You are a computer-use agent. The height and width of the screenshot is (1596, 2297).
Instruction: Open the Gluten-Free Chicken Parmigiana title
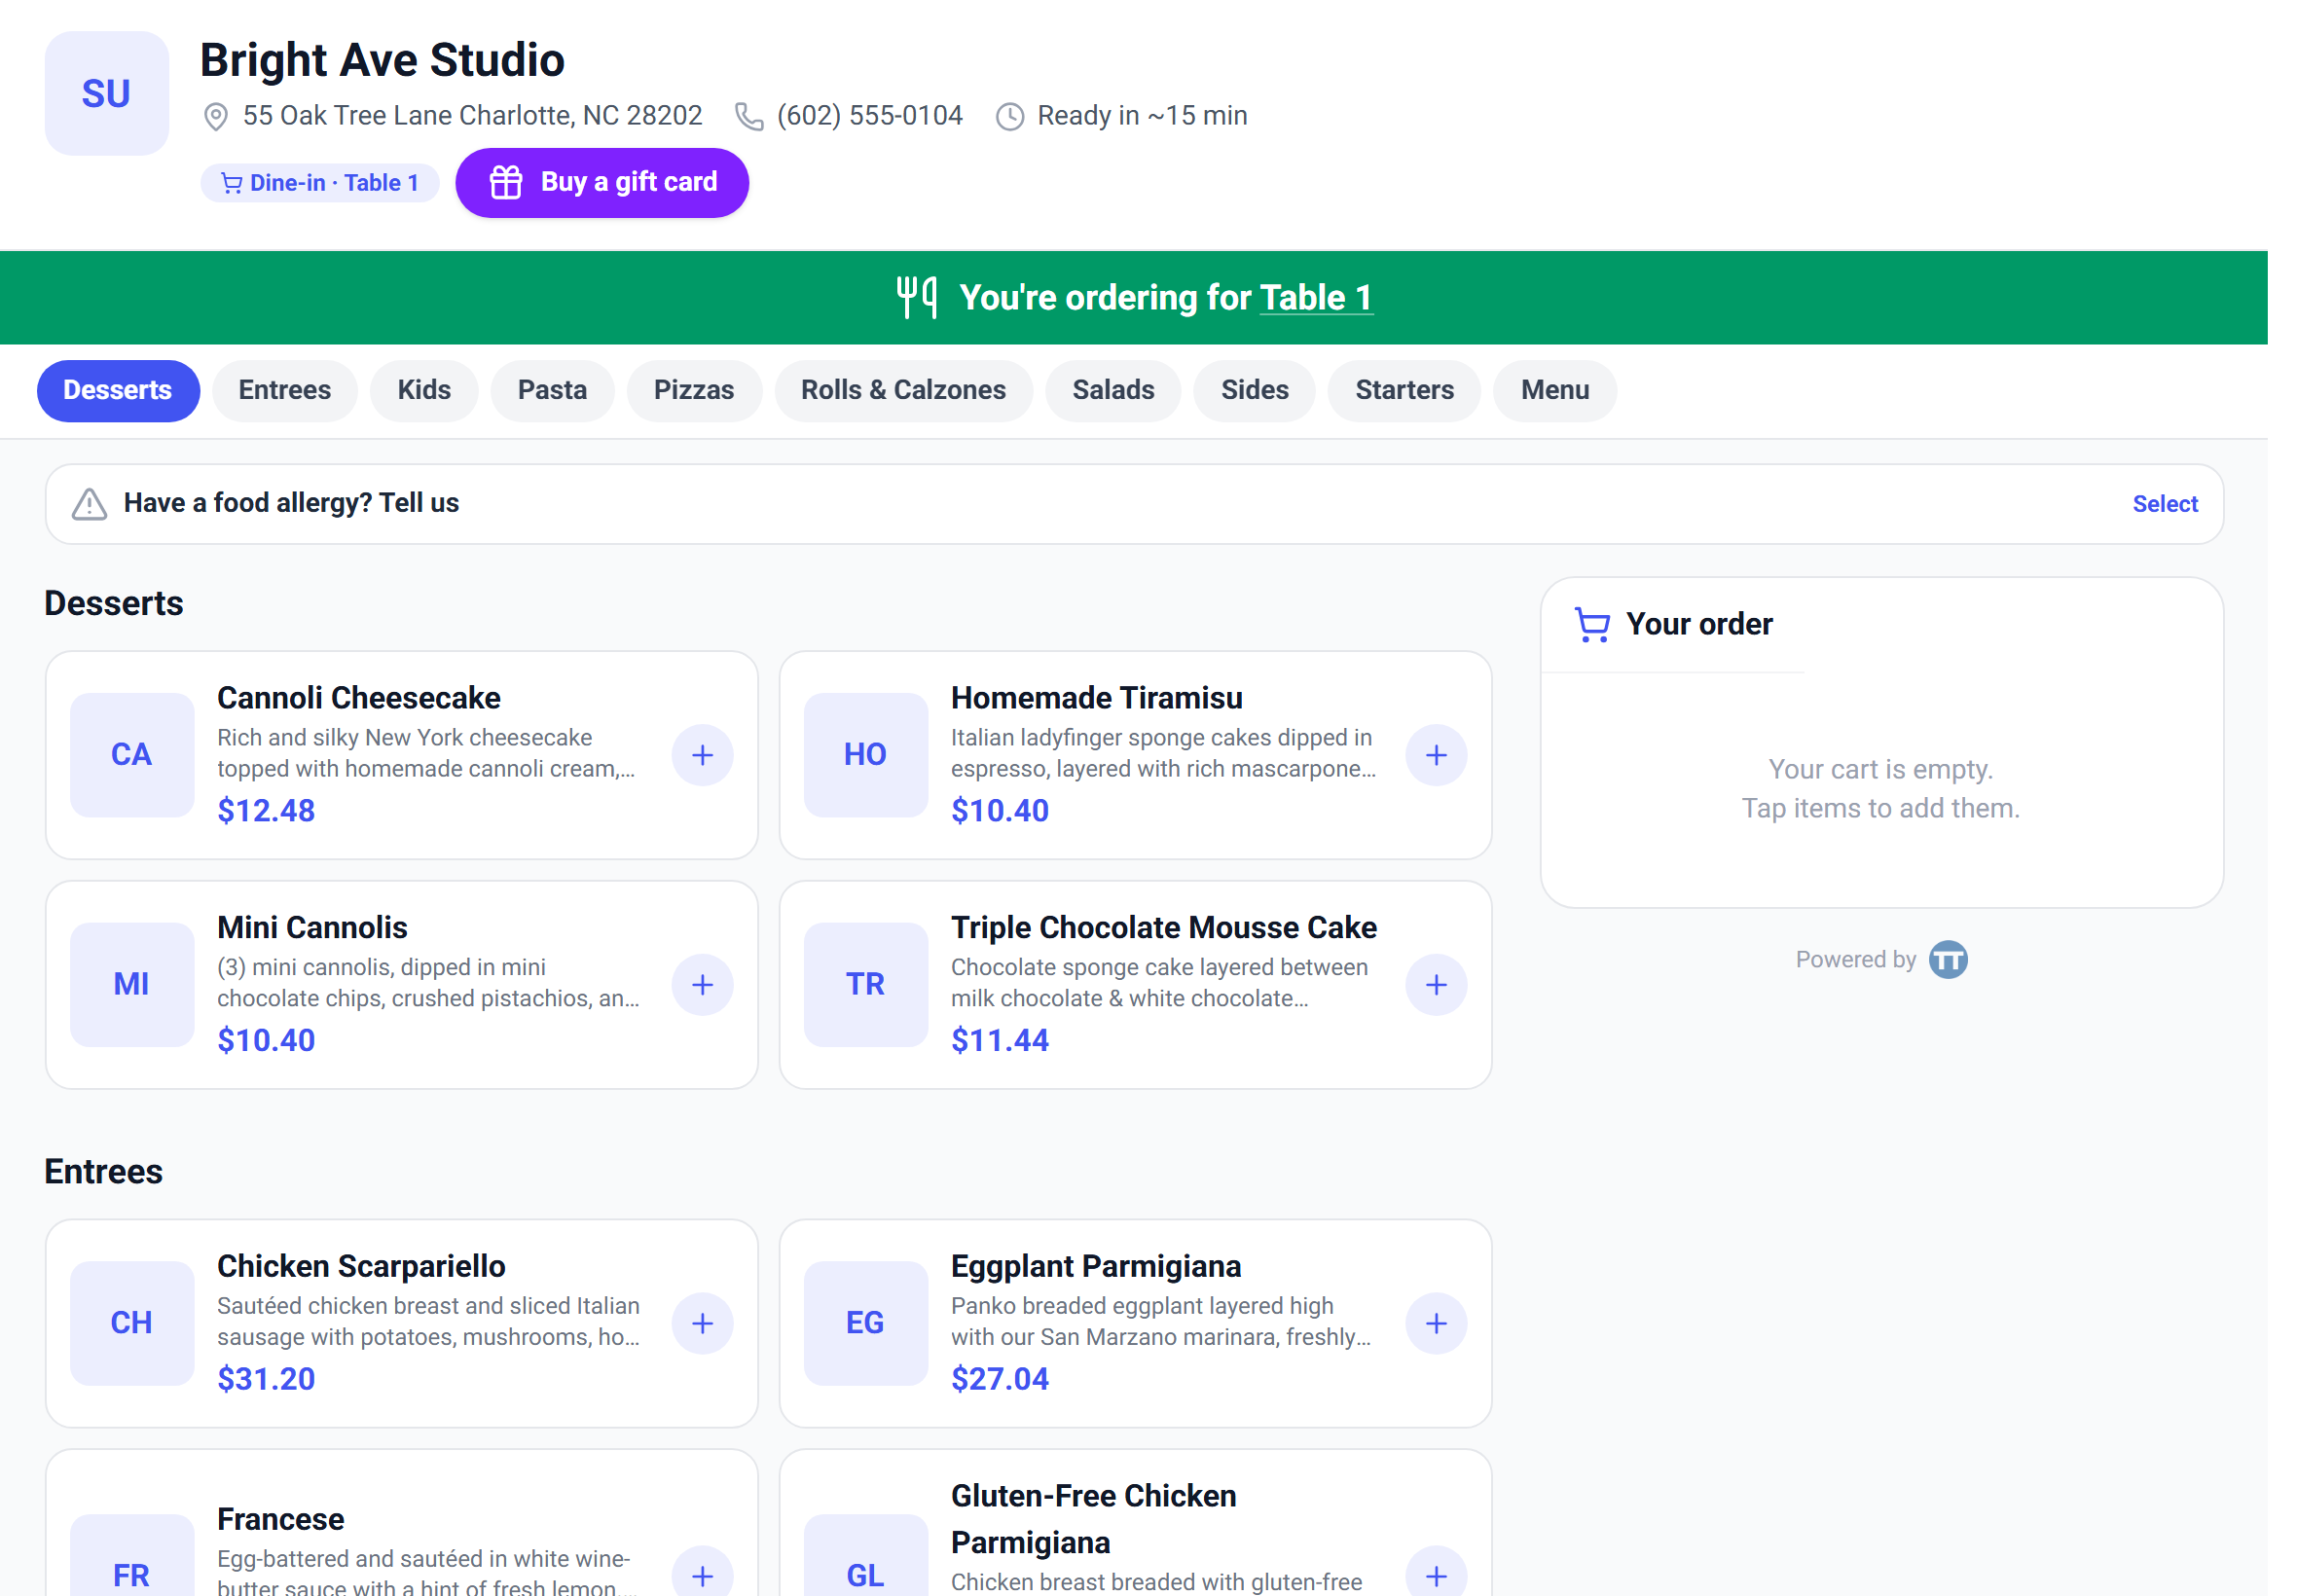(x=1094, y=1520)
